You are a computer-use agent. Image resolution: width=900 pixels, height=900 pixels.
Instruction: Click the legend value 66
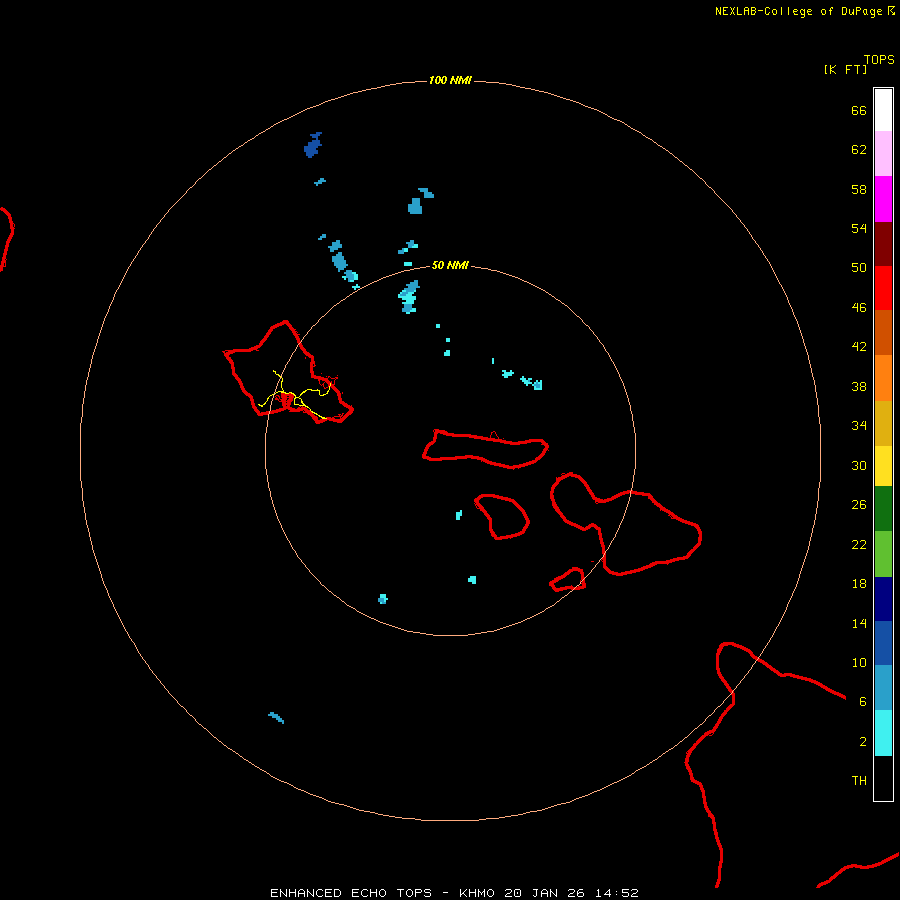859,110
